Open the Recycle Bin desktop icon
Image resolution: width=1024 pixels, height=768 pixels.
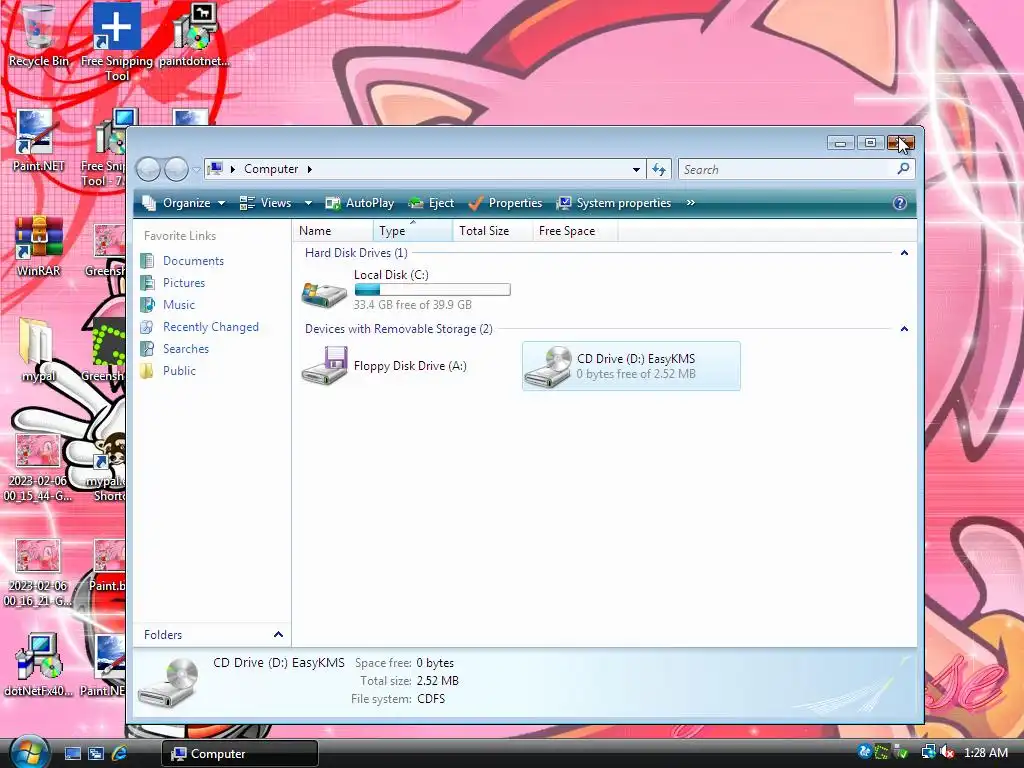[38, 36]
